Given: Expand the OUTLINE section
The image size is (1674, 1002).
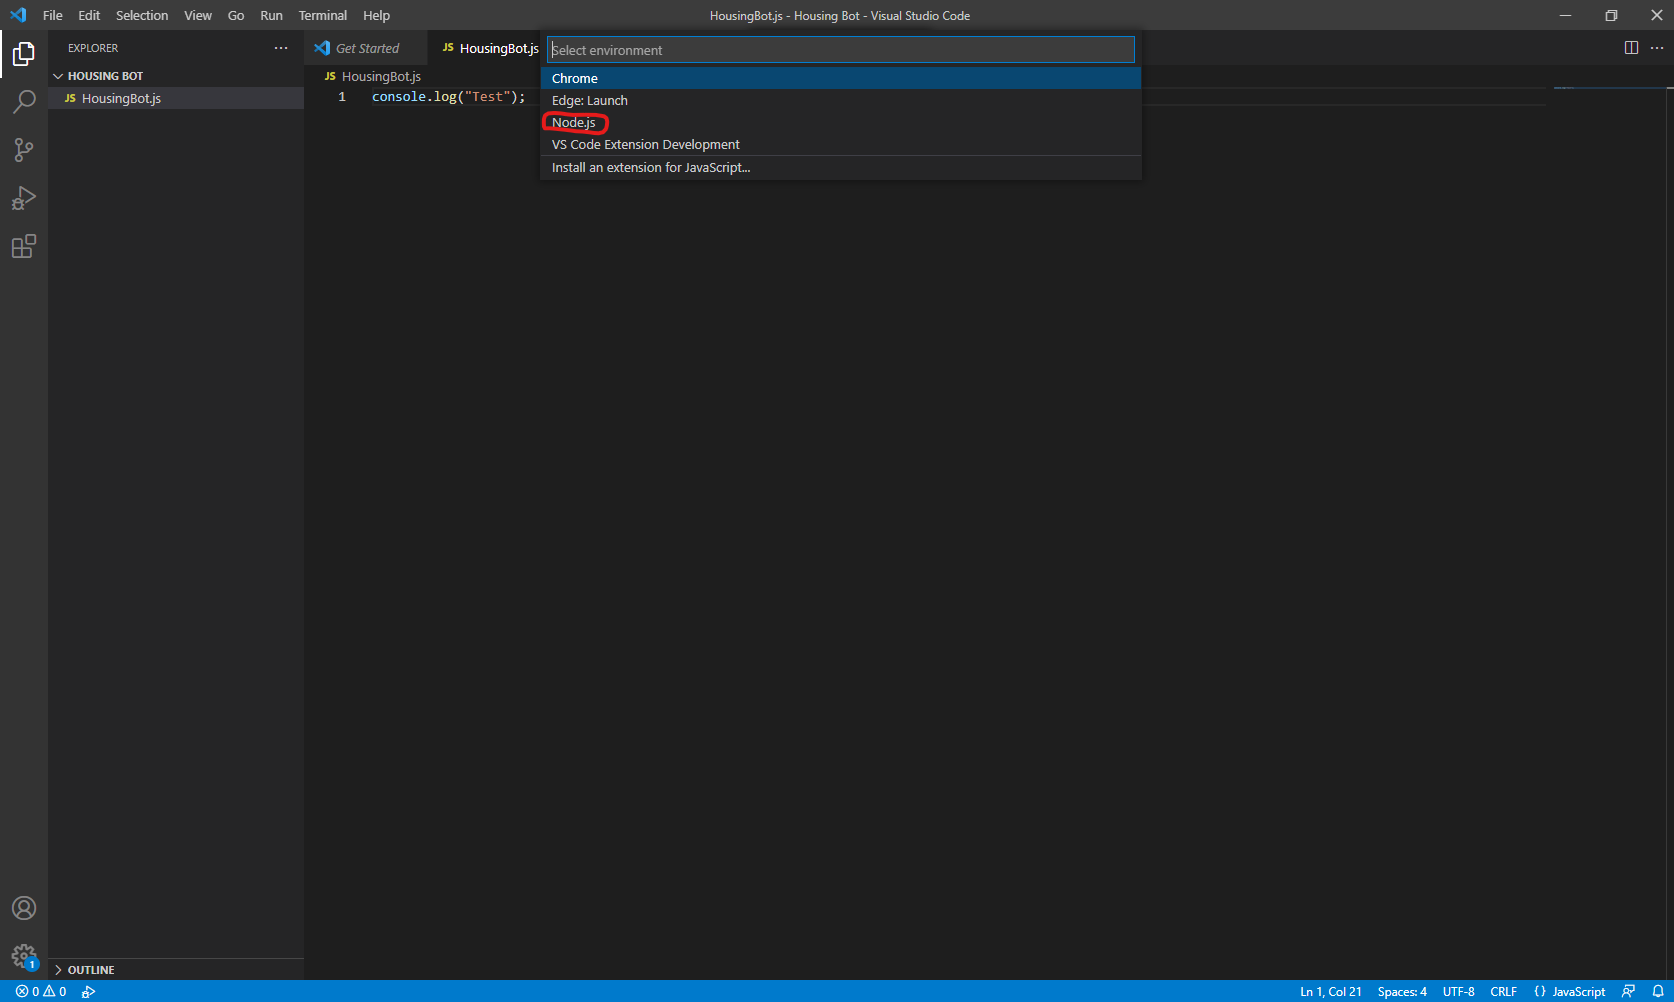Looking at the screenshot, I should 90,969.
